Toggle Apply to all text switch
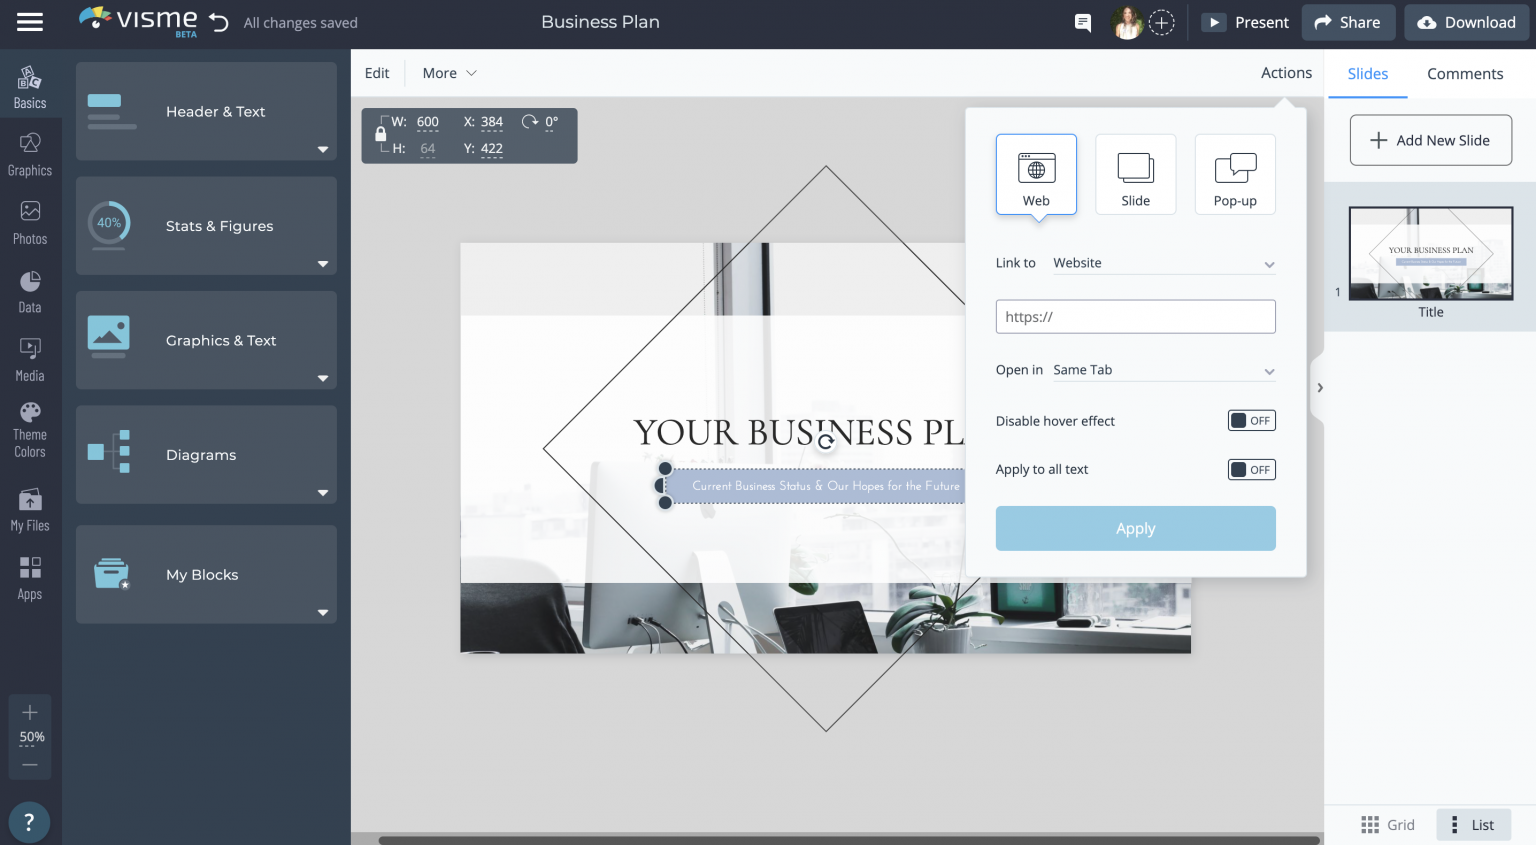Image resolution: width=1536 pixels, height=845 pixels. tap(1251, 470)
